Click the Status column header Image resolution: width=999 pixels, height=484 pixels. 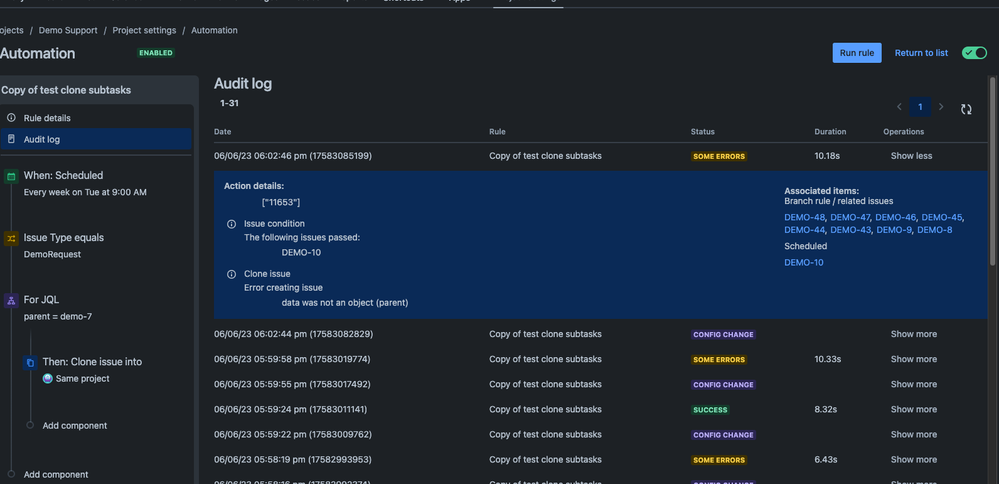tap(702, 132)
